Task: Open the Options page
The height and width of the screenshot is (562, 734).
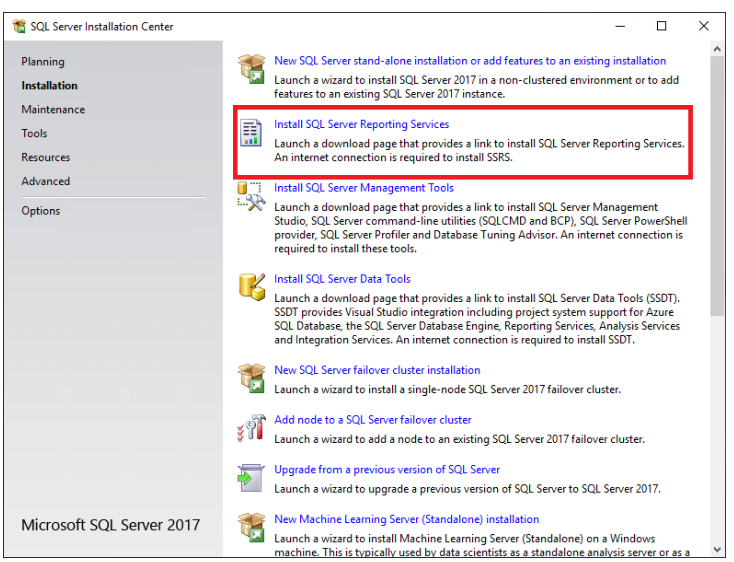Action: 41,211
